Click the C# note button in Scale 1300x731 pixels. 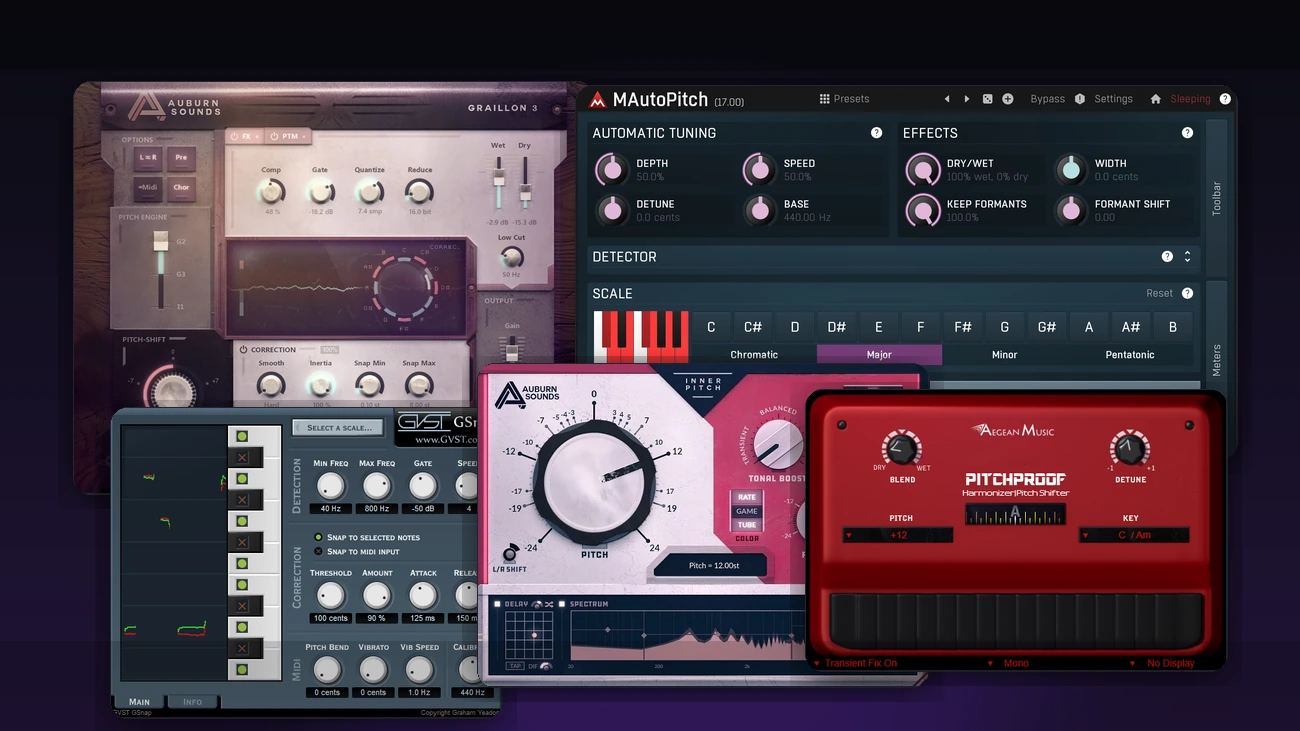(x=753, y=327)
